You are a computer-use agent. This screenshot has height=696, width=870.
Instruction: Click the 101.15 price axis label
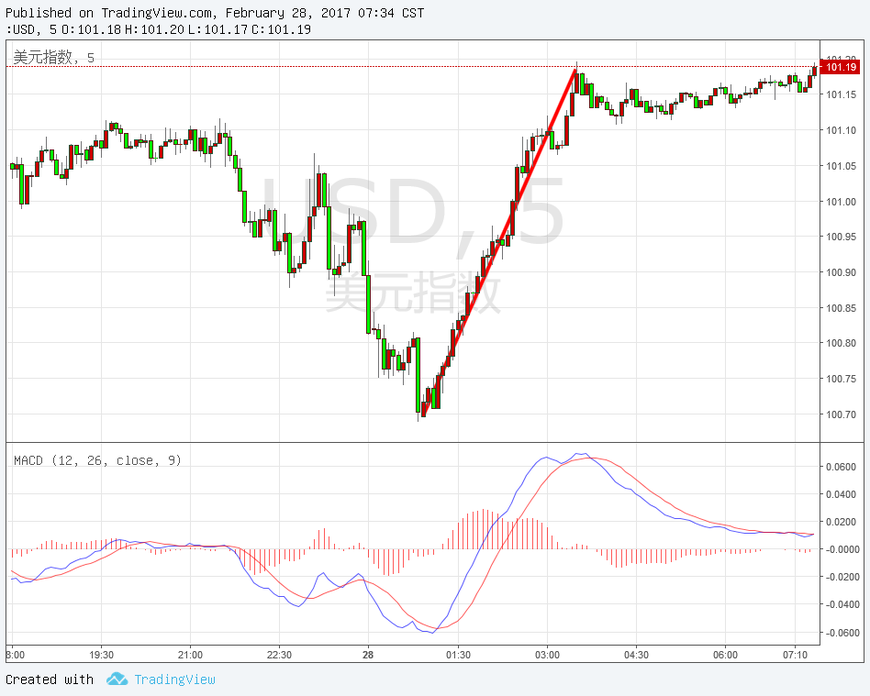(x=841, y=95)
